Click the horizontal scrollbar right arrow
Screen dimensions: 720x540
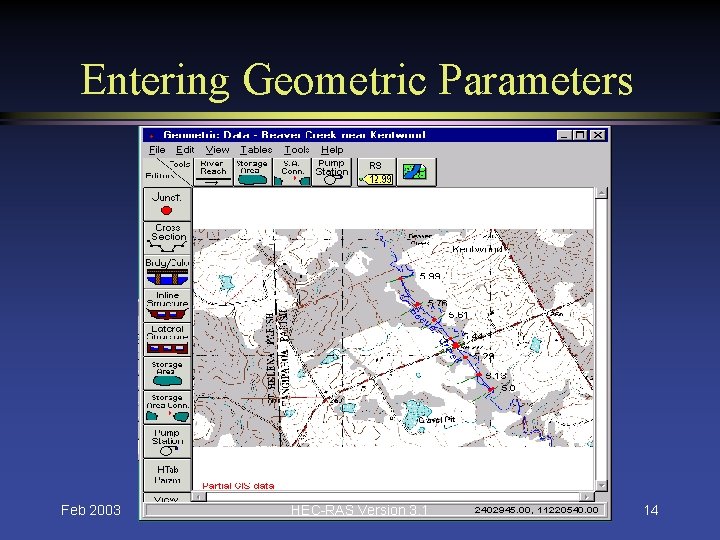pyautogui.click(x=587, y=497)
